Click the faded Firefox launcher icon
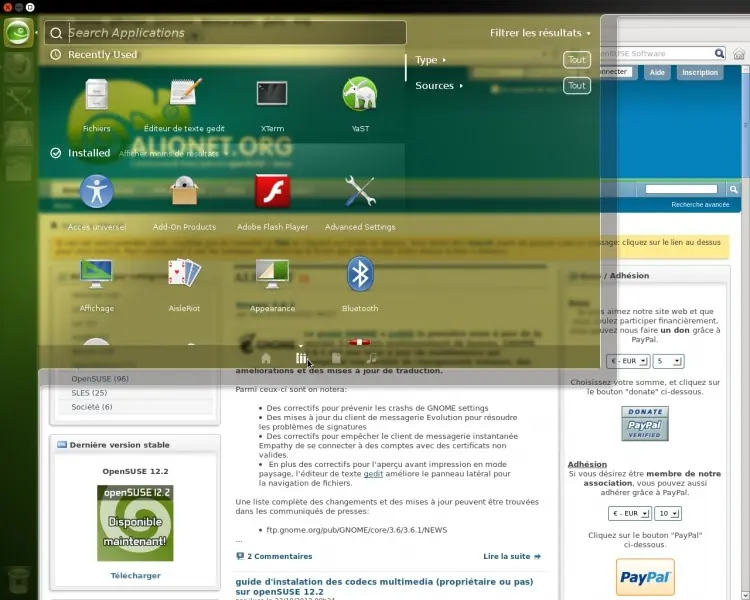The image size is (750, 600). click(x=18, y=67)
